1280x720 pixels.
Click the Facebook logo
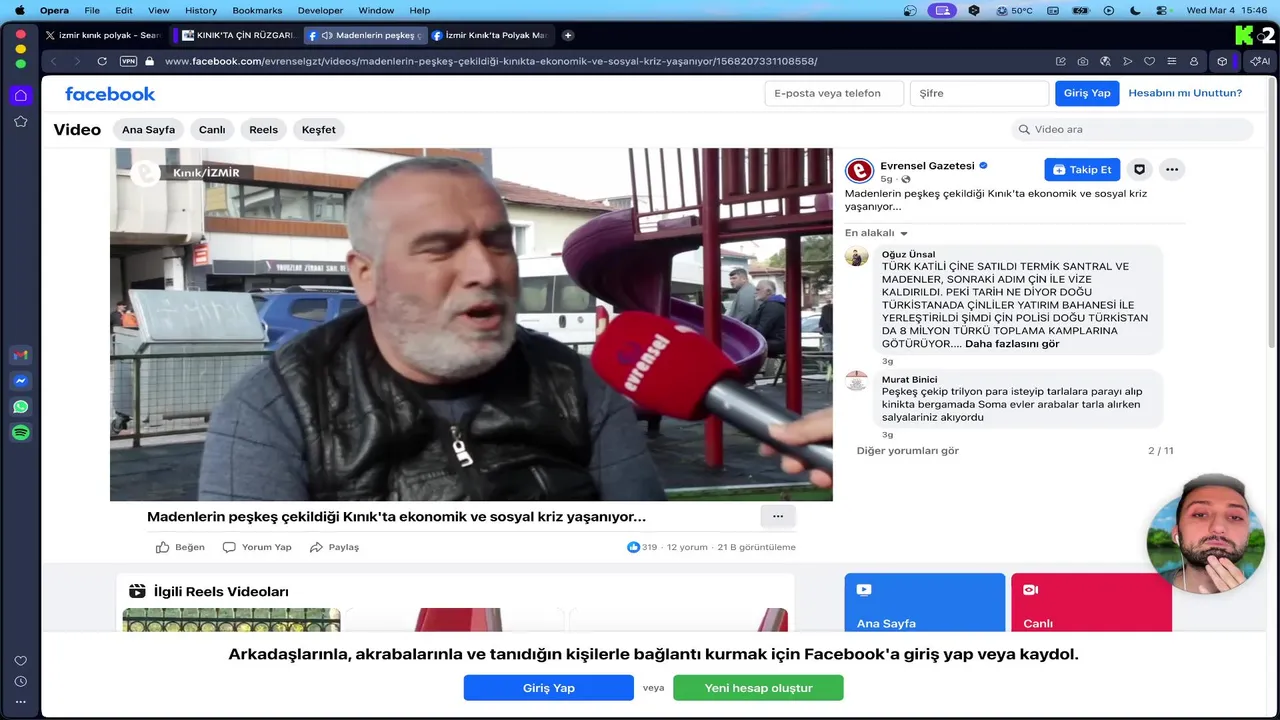[x=110, y=94]
